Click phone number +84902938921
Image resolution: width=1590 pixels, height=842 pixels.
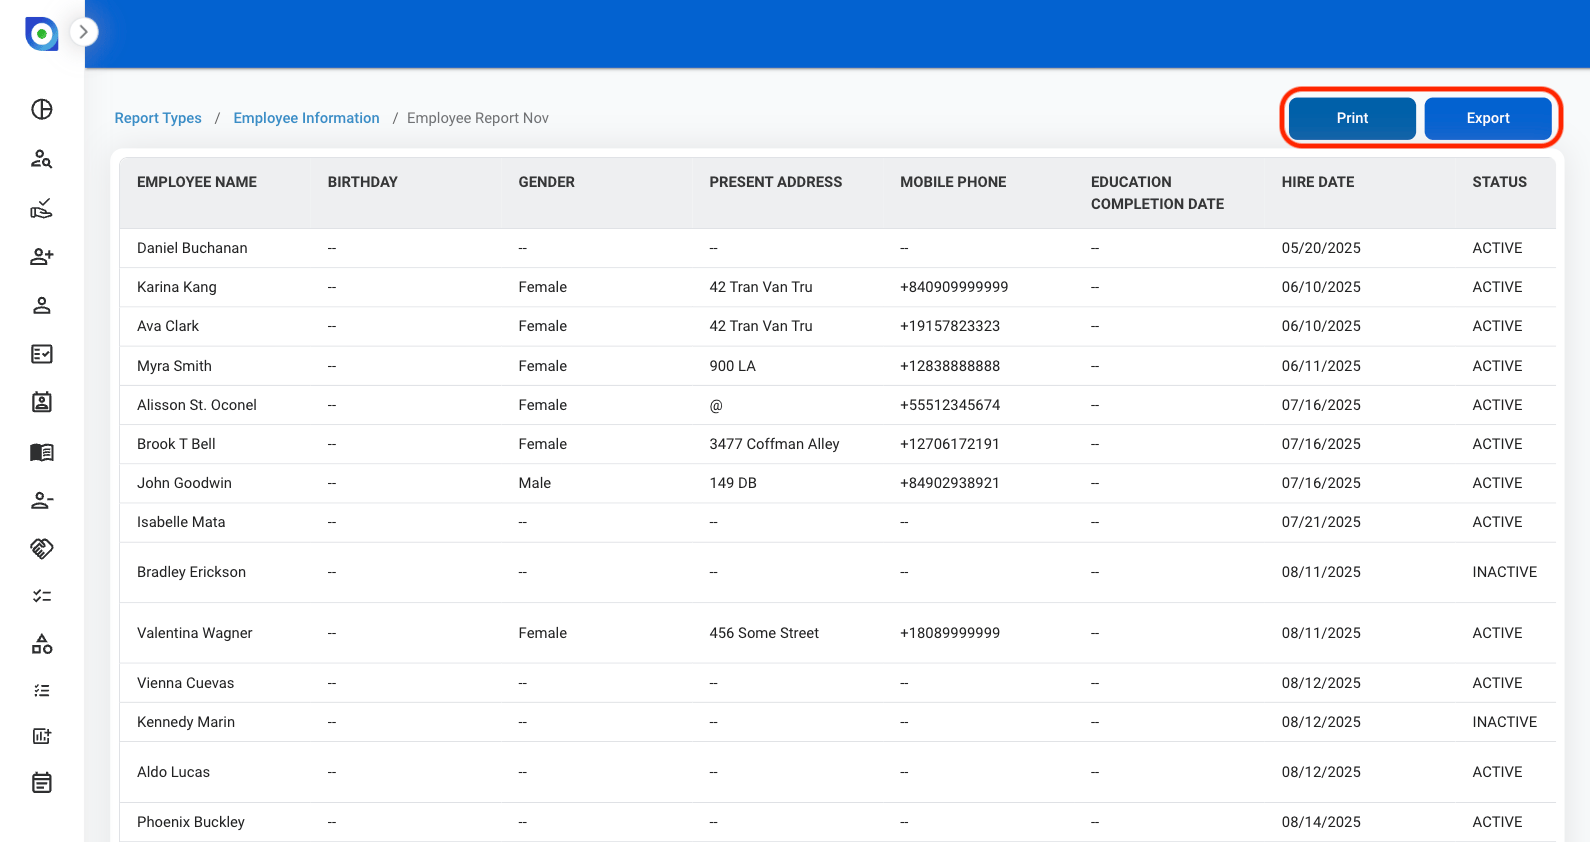[950, 483]
